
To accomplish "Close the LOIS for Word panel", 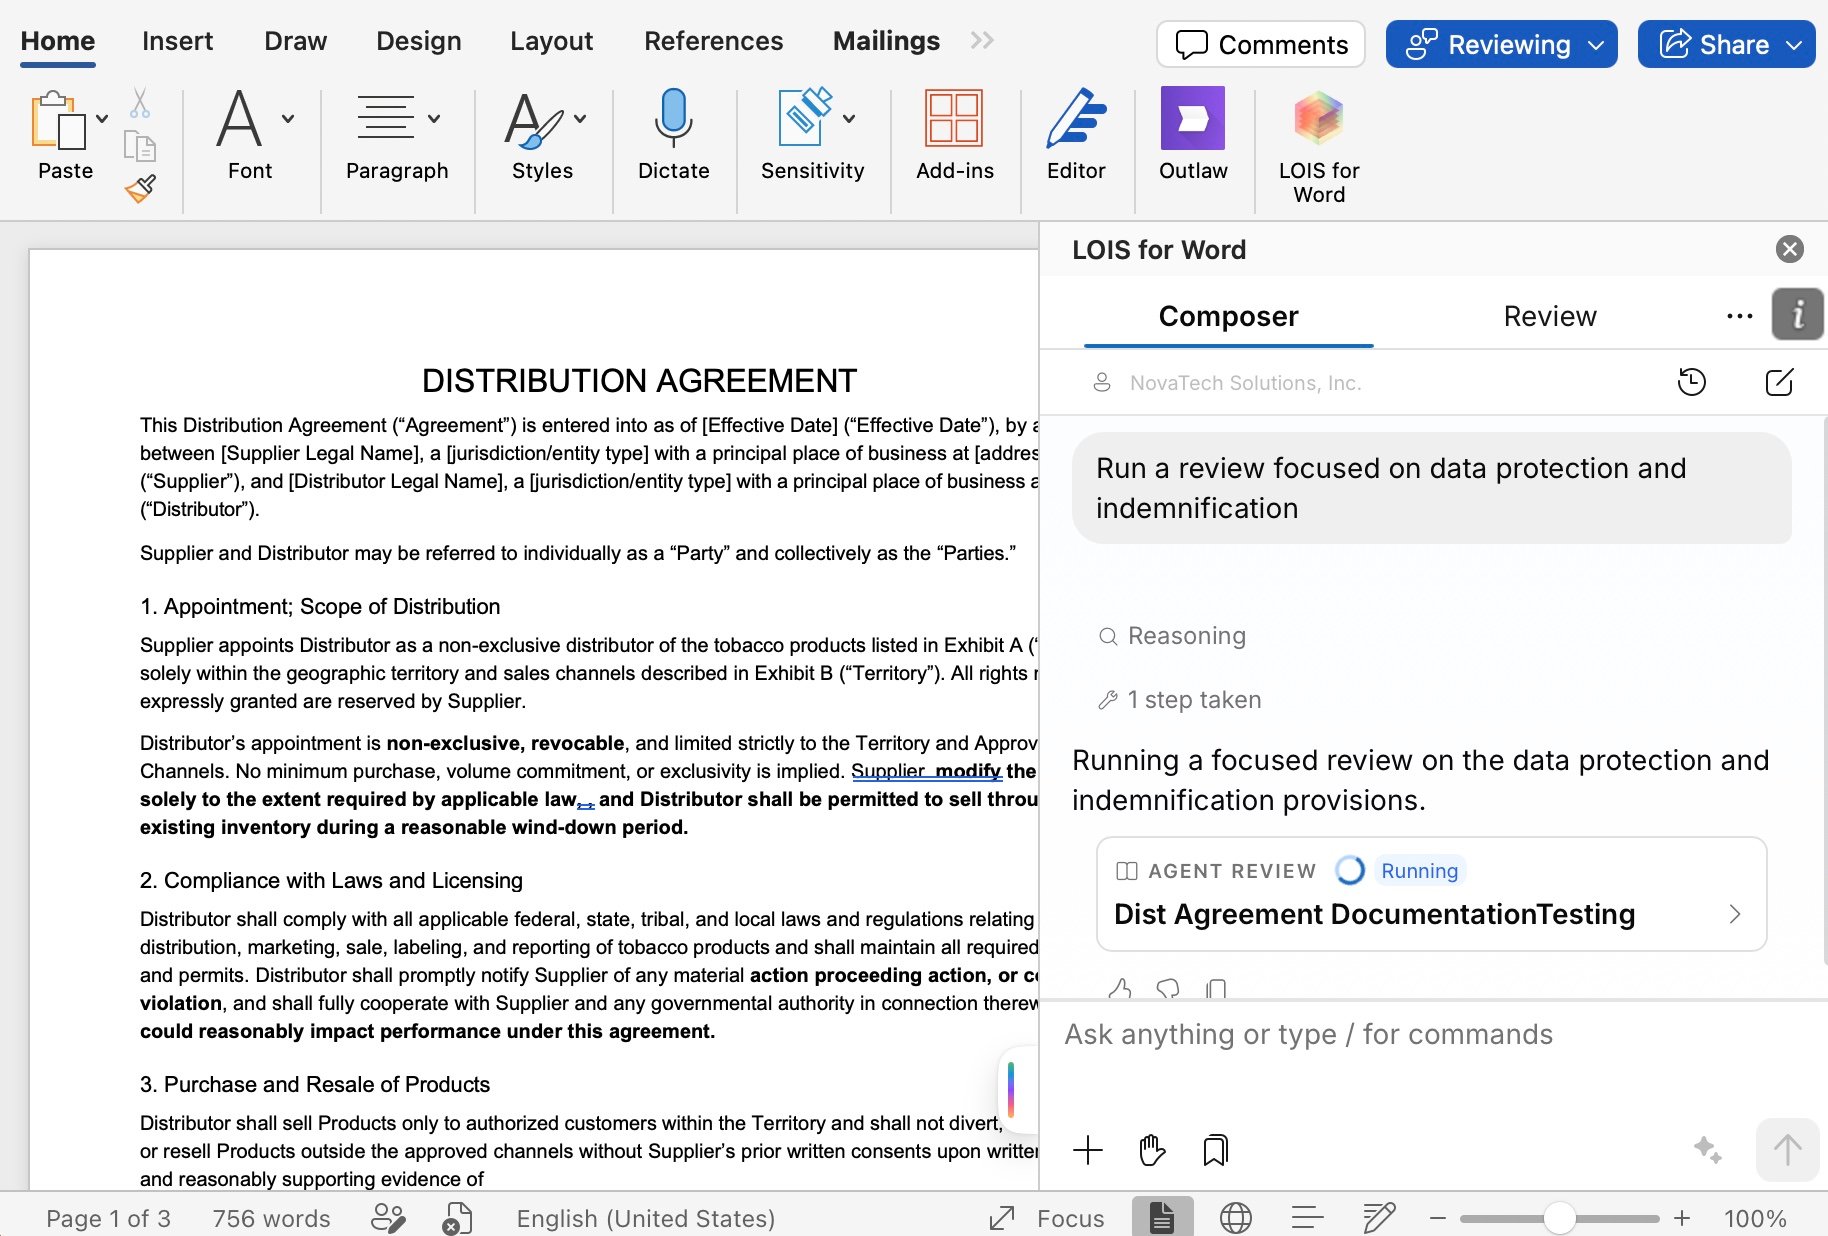I will [x=1790, y=249].
